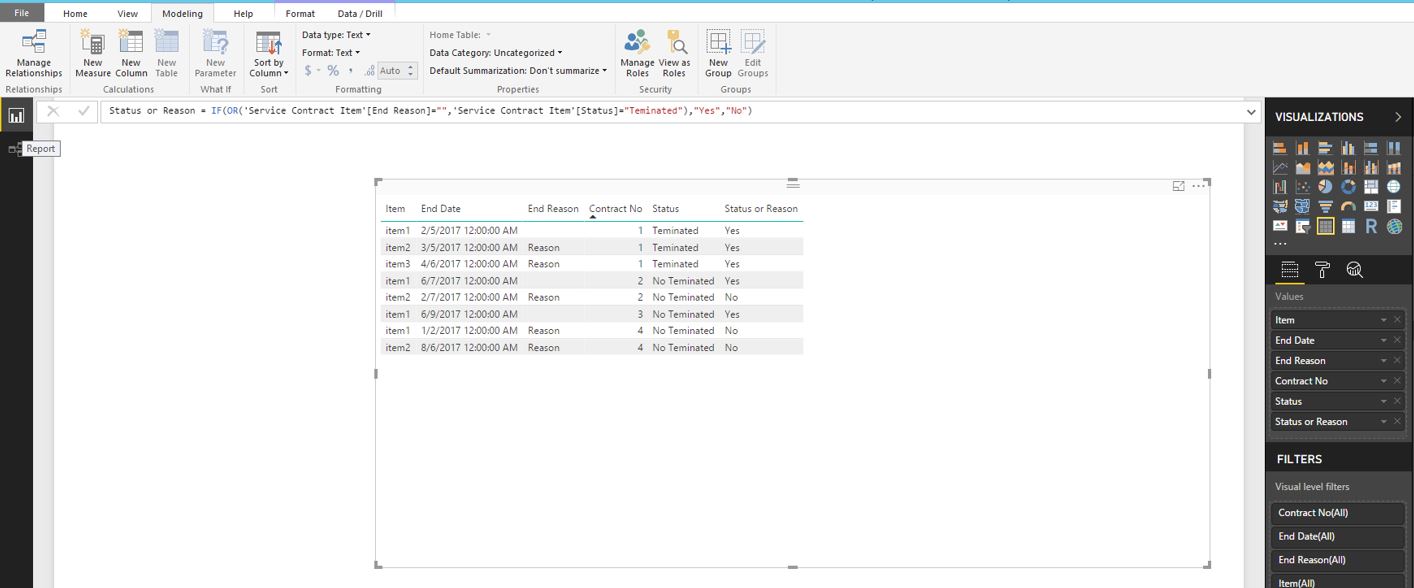Open the File menu
The height and width of the screenshot is (588, 1414).
point(22,13)
